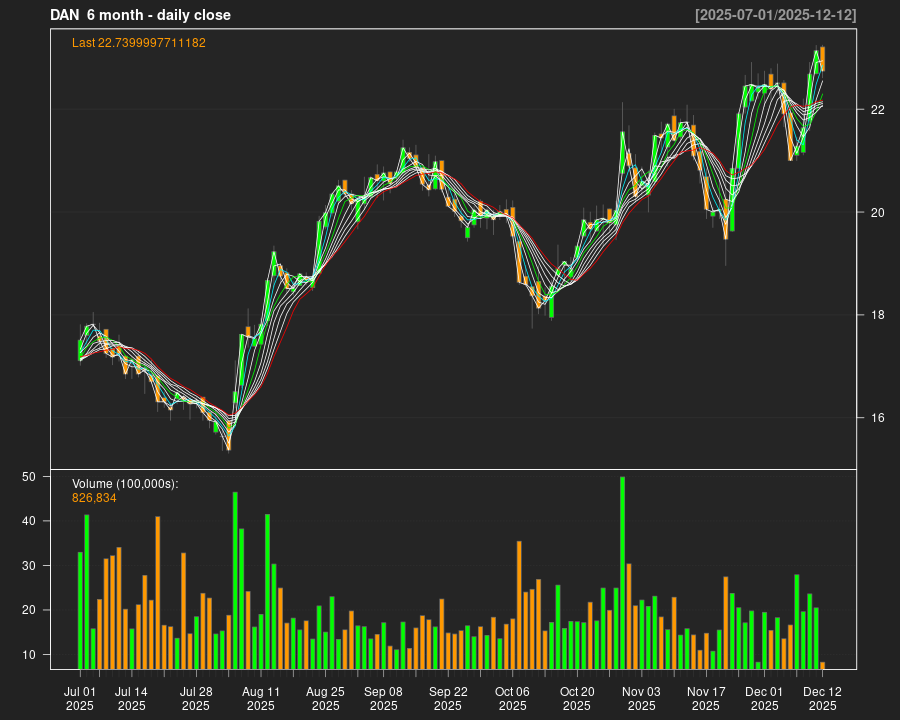
Task: Select the Last 22.7399997711182 price label
Action: [x=139, y=43]
